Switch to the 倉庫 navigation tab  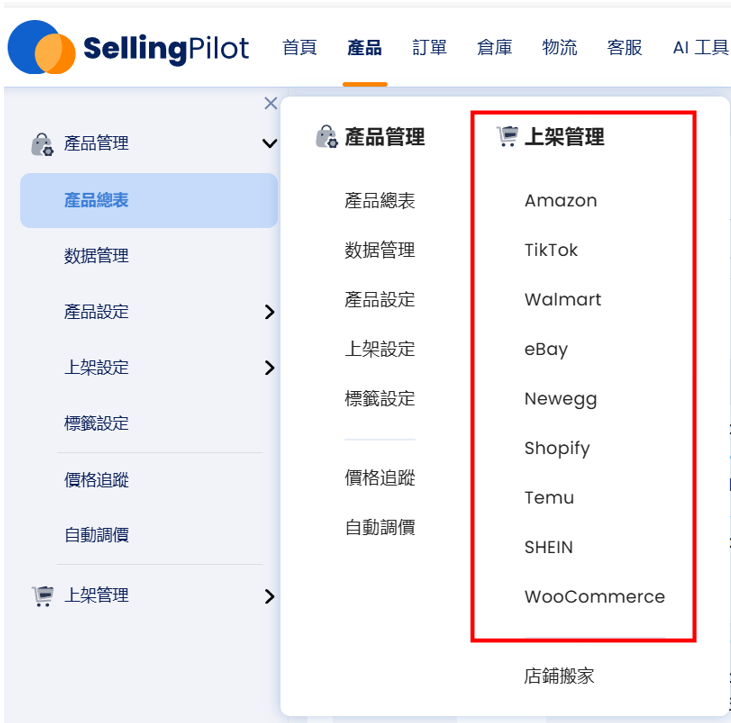[495, 48]
